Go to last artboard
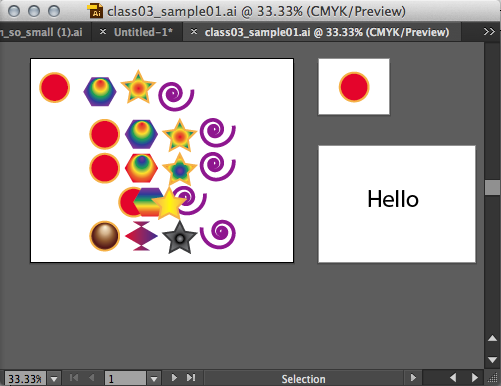This screenshot has width=501, height=386. (x=191, y=378)
